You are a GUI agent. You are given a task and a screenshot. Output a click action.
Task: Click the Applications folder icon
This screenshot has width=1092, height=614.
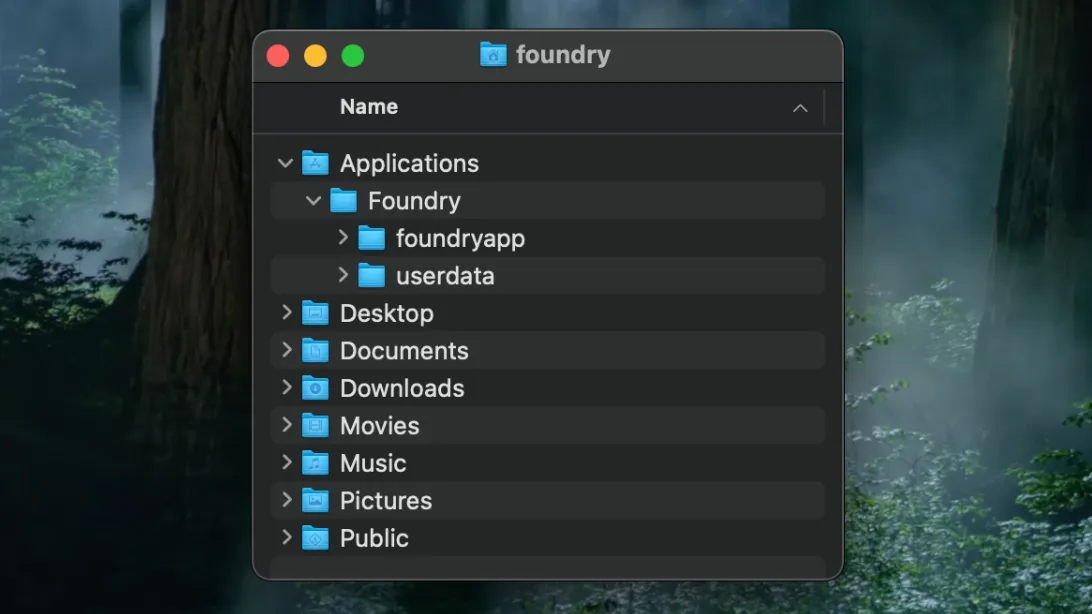(315, 163)
